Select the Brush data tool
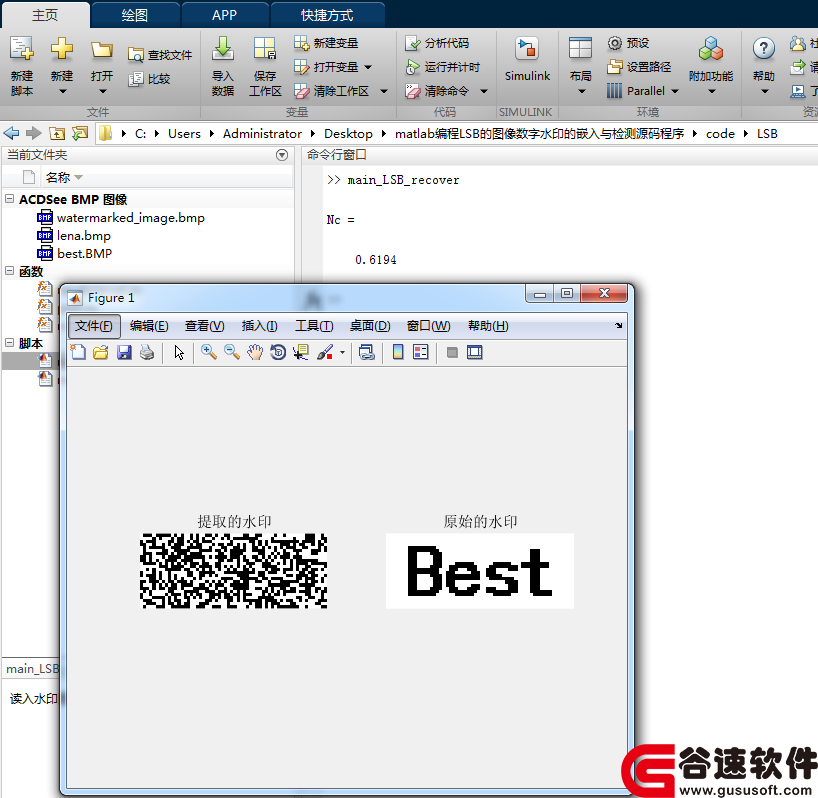Viewport: 818px width, 798px height. (x=325, y=353)
